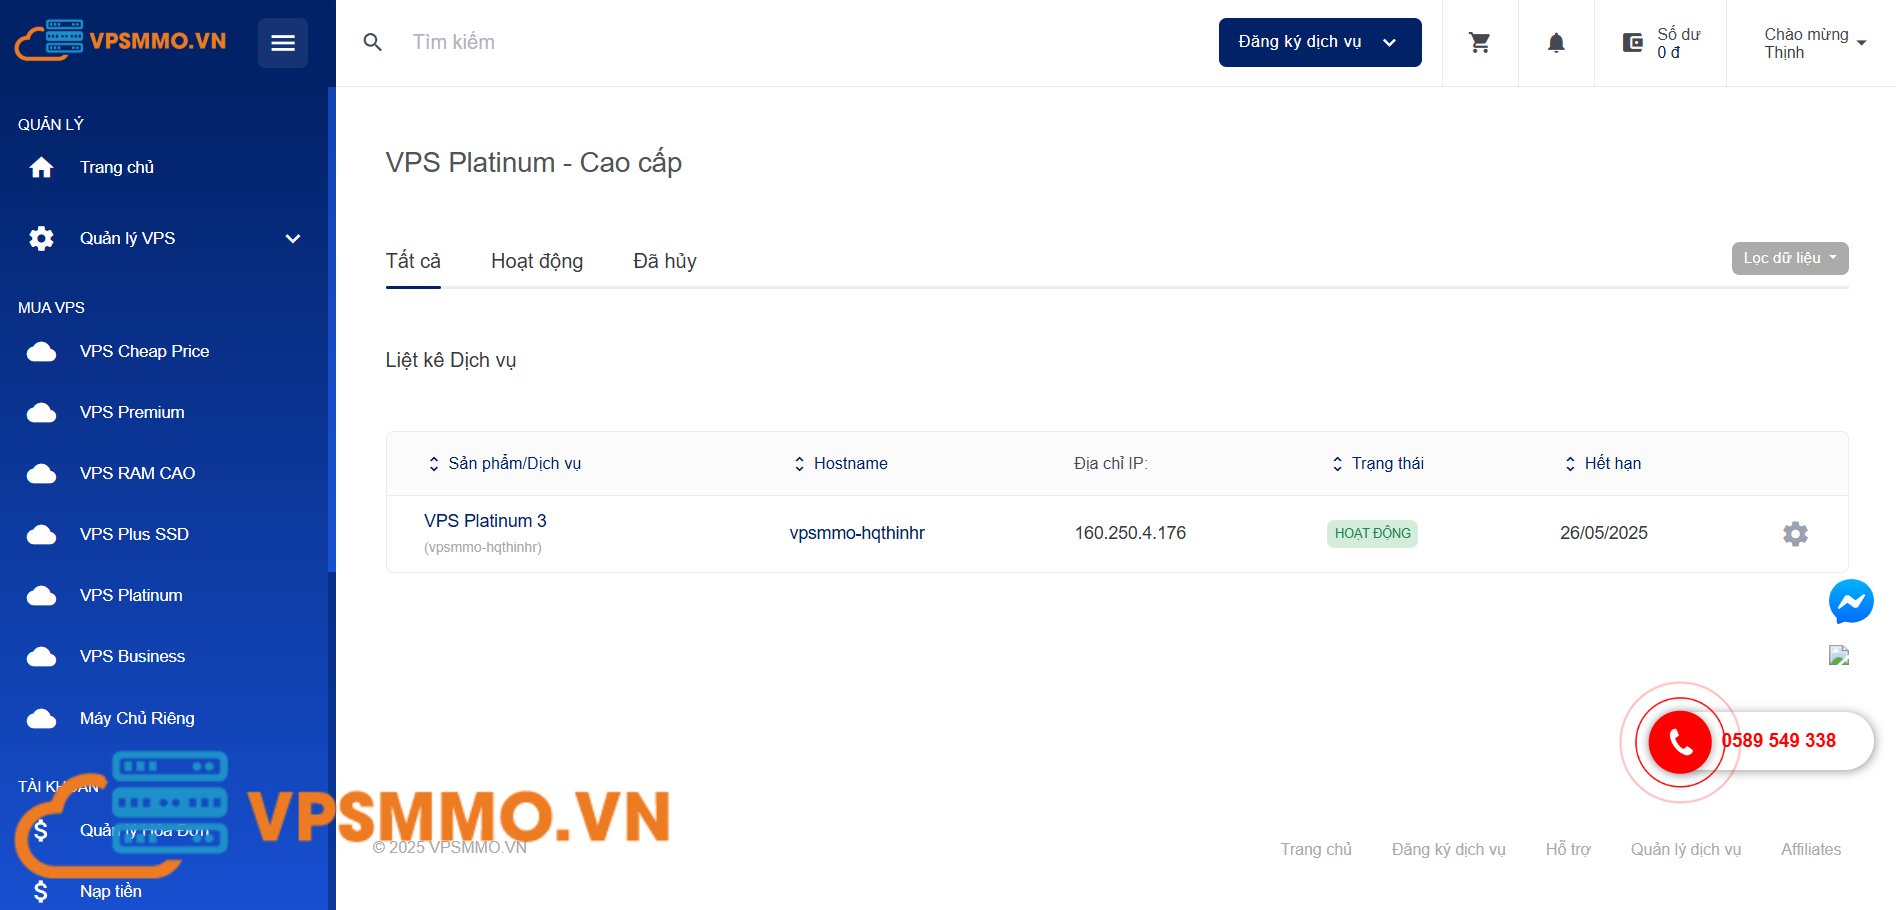1896x910 pixels.
Task: Click the settings gear for VPS Platinum 3
Action: coord(1795,534)
